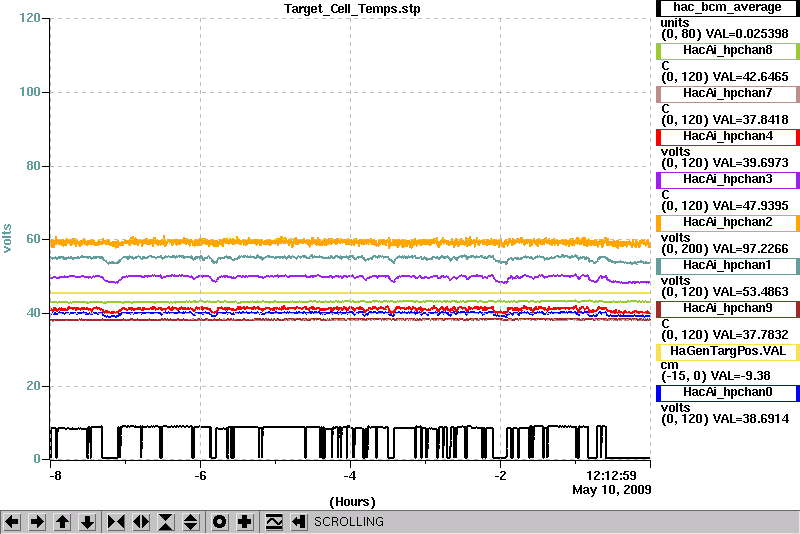The image size is (800, 534).
Task: Click the x-axis tick label -6
Action: click(200, 476)
